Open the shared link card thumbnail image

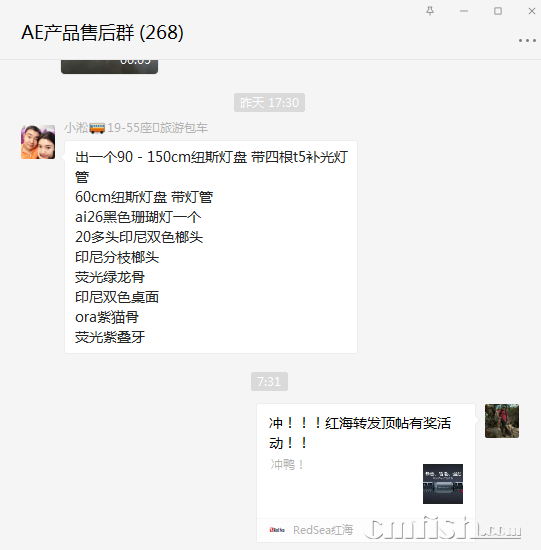tap(443, 484)
